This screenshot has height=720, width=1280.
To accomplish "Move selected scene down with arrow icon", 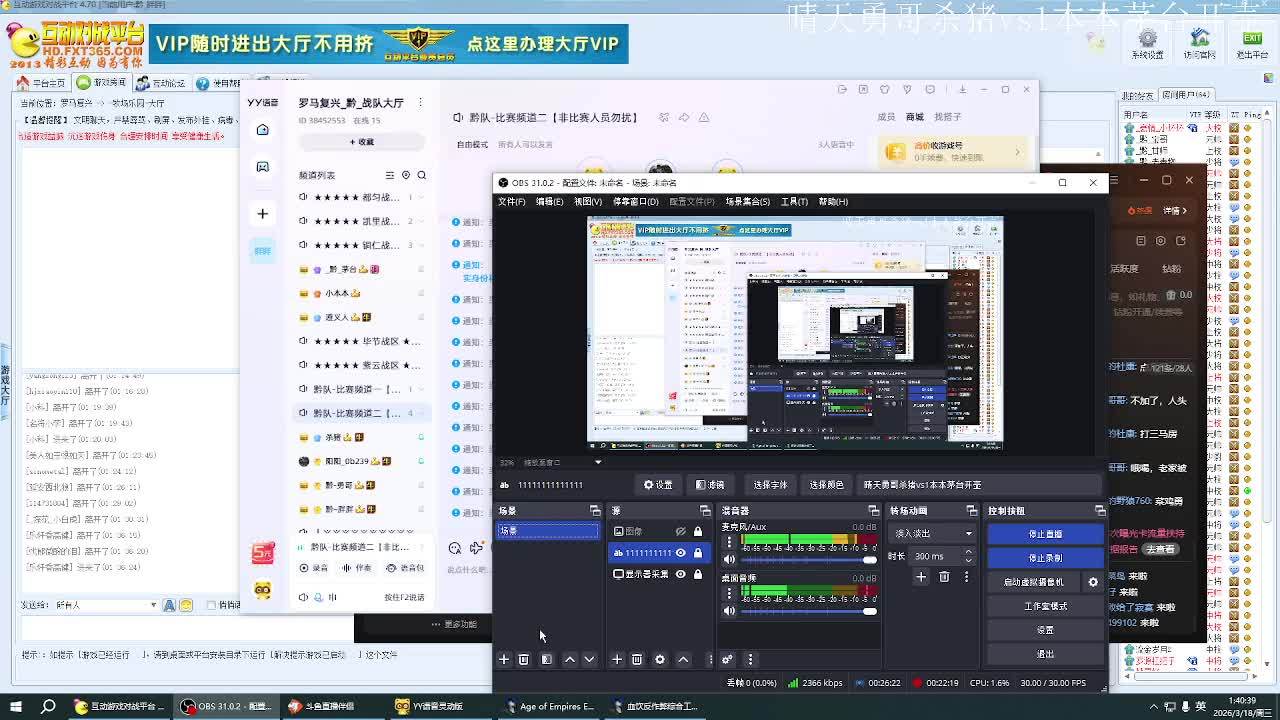I will [x=589, y=659].
